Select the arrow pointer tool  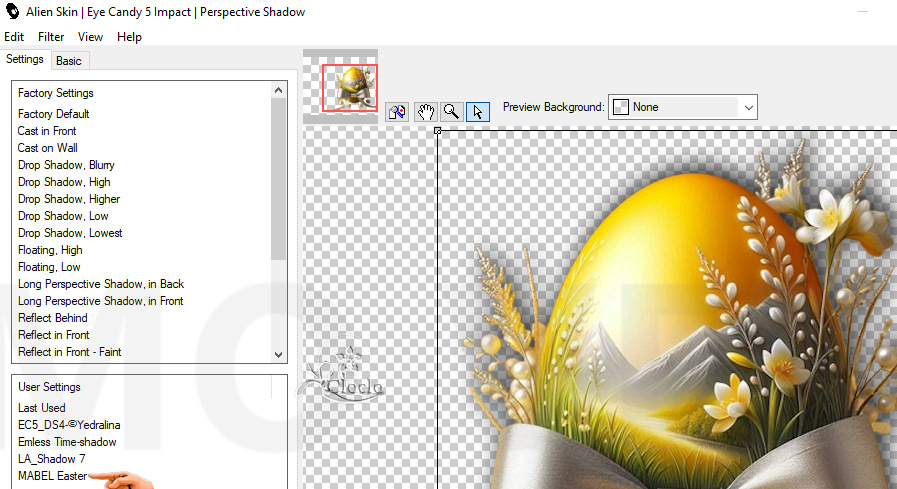click(x=477, y=112)
